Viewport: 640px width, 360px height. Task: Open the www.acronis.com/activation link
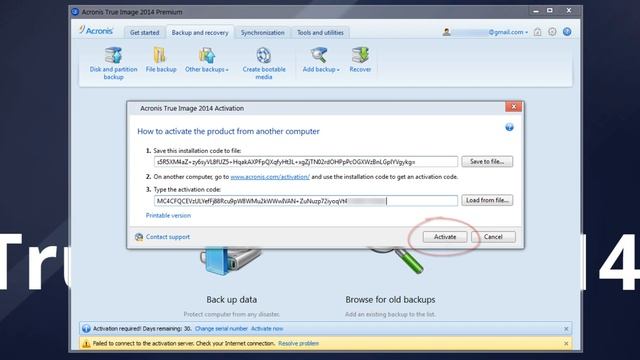click(270, 177)
